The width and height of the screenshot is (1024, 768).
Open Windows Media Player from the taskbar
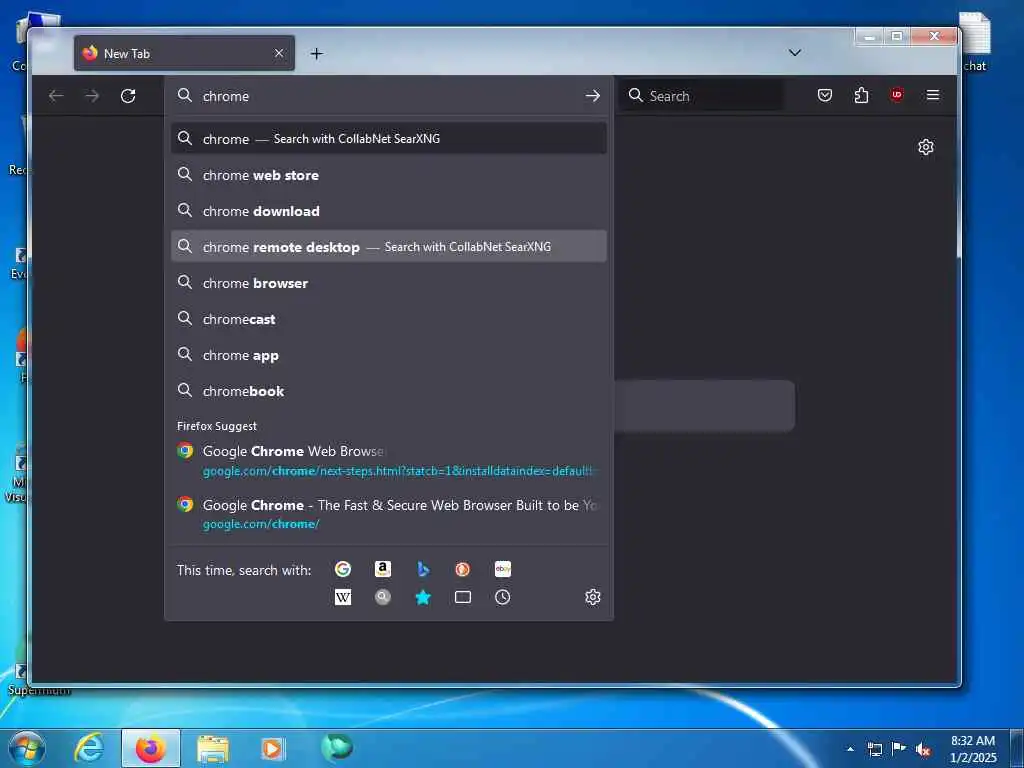pos(273,748)
